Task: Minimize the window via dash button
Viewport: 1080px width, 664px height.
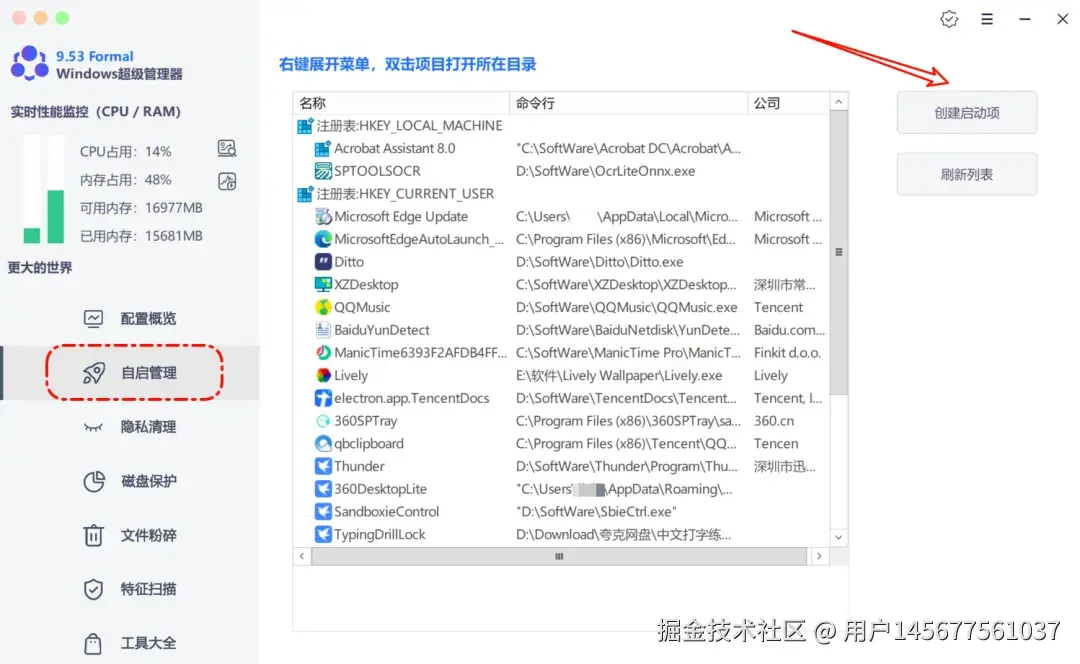Action: coord(1025,19)
